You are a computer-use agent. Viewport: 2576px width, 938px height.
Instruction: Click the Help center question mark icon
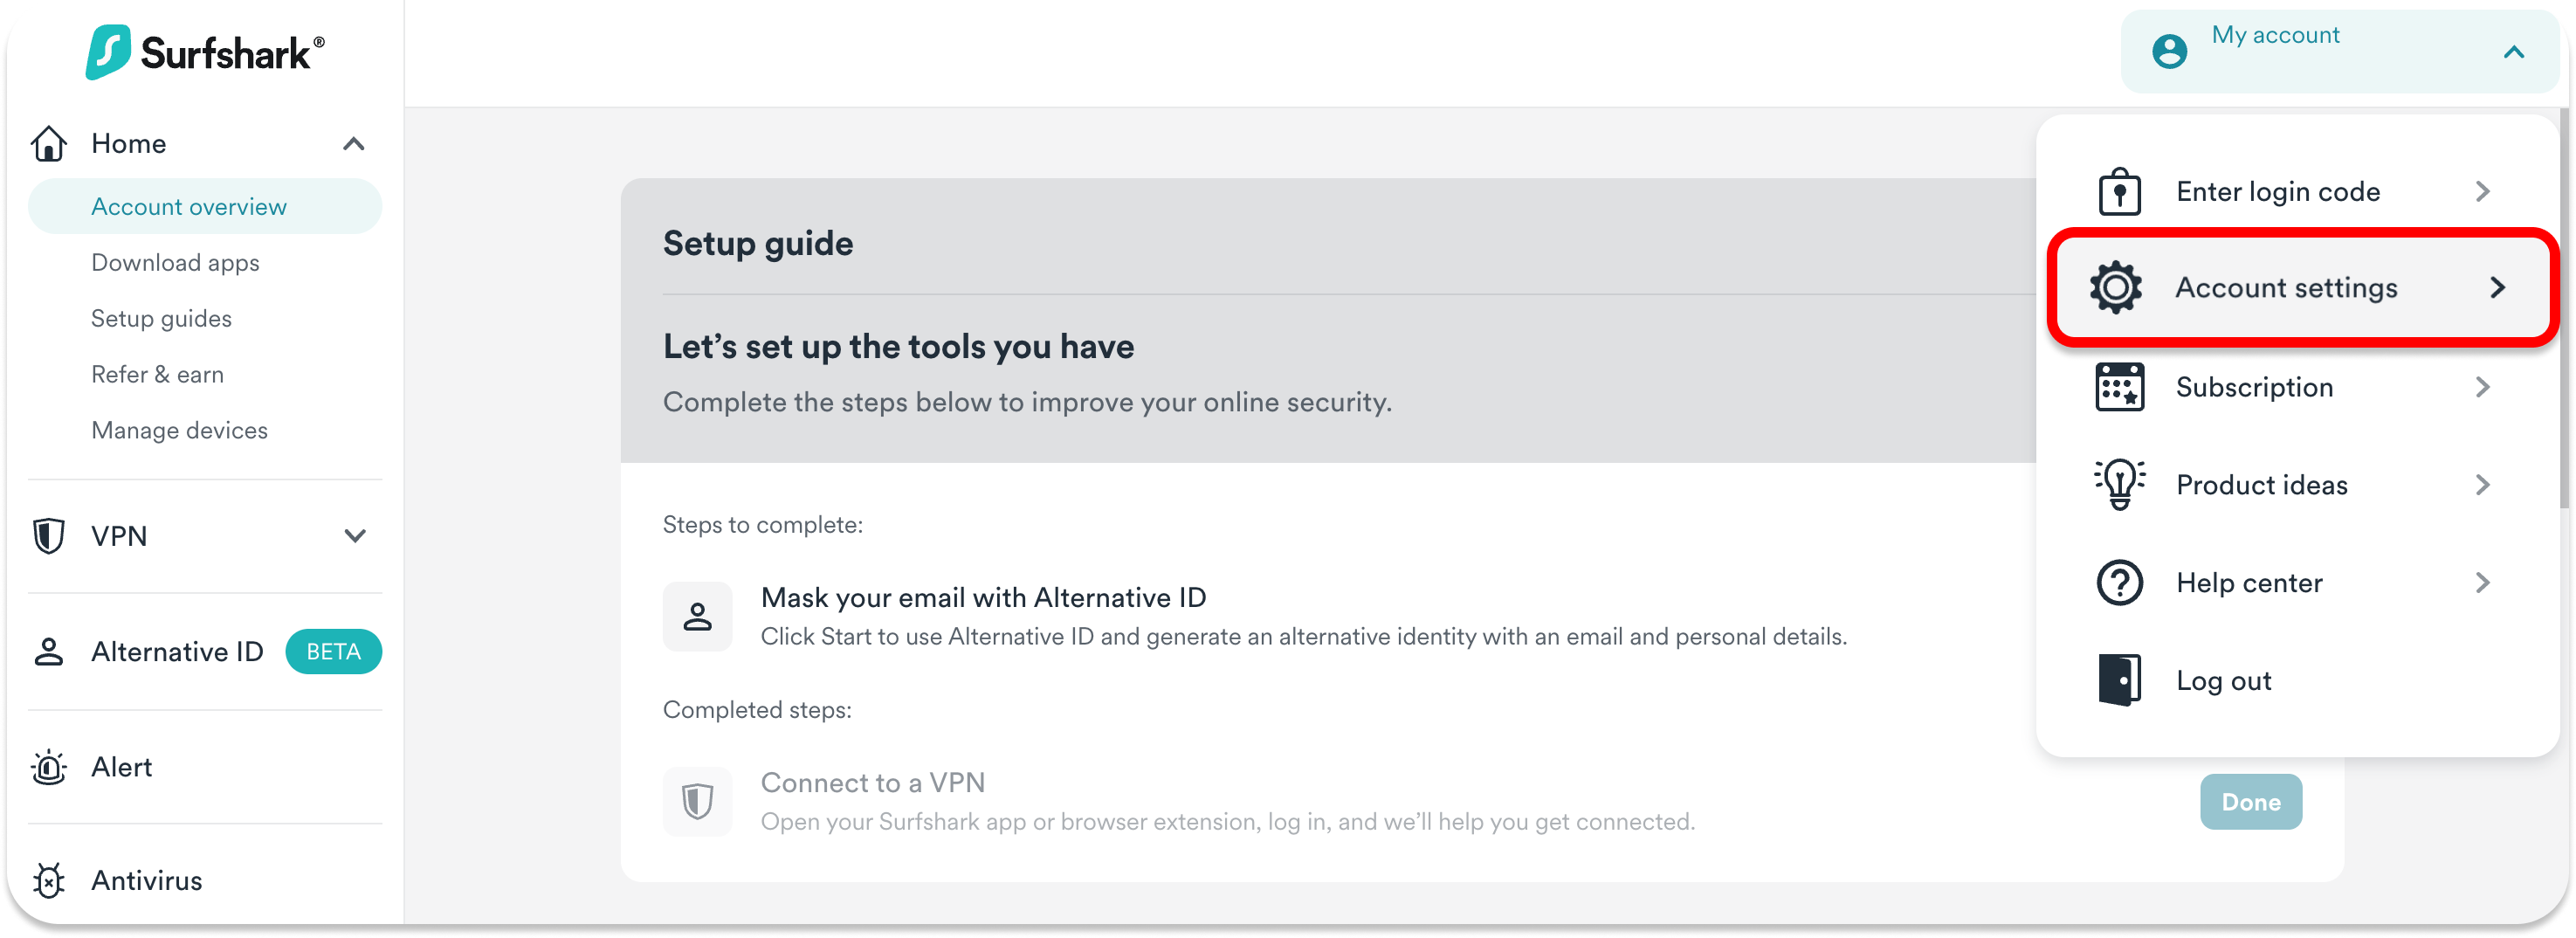[2119, 583]
